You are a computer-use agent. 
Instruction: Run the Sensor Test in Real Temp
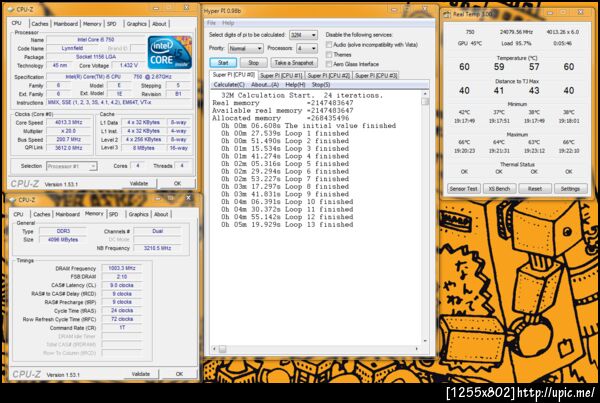[x=463, y=189]
